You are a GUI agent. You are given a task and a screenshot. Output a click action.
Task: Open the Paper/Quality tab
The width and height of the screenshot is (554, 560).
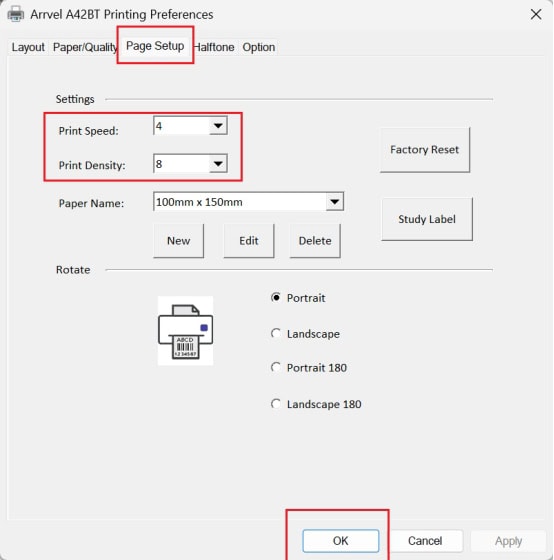pyautogui.click(x=85, y=47)
